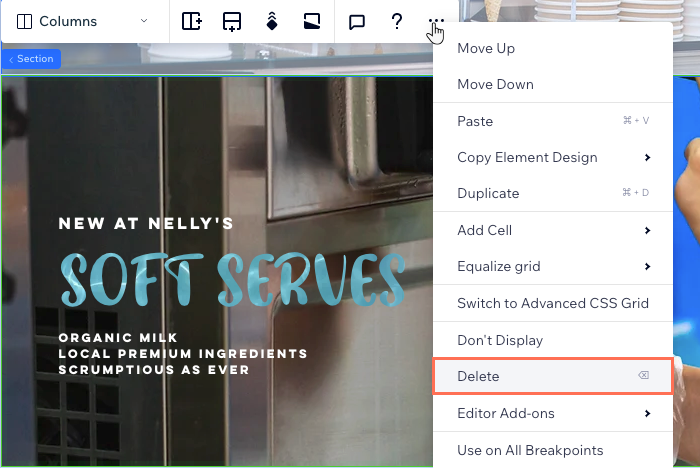Select Editor Add-ons menu entry
The height and width of the screenshot is (468, 700).
coord(553,413)
